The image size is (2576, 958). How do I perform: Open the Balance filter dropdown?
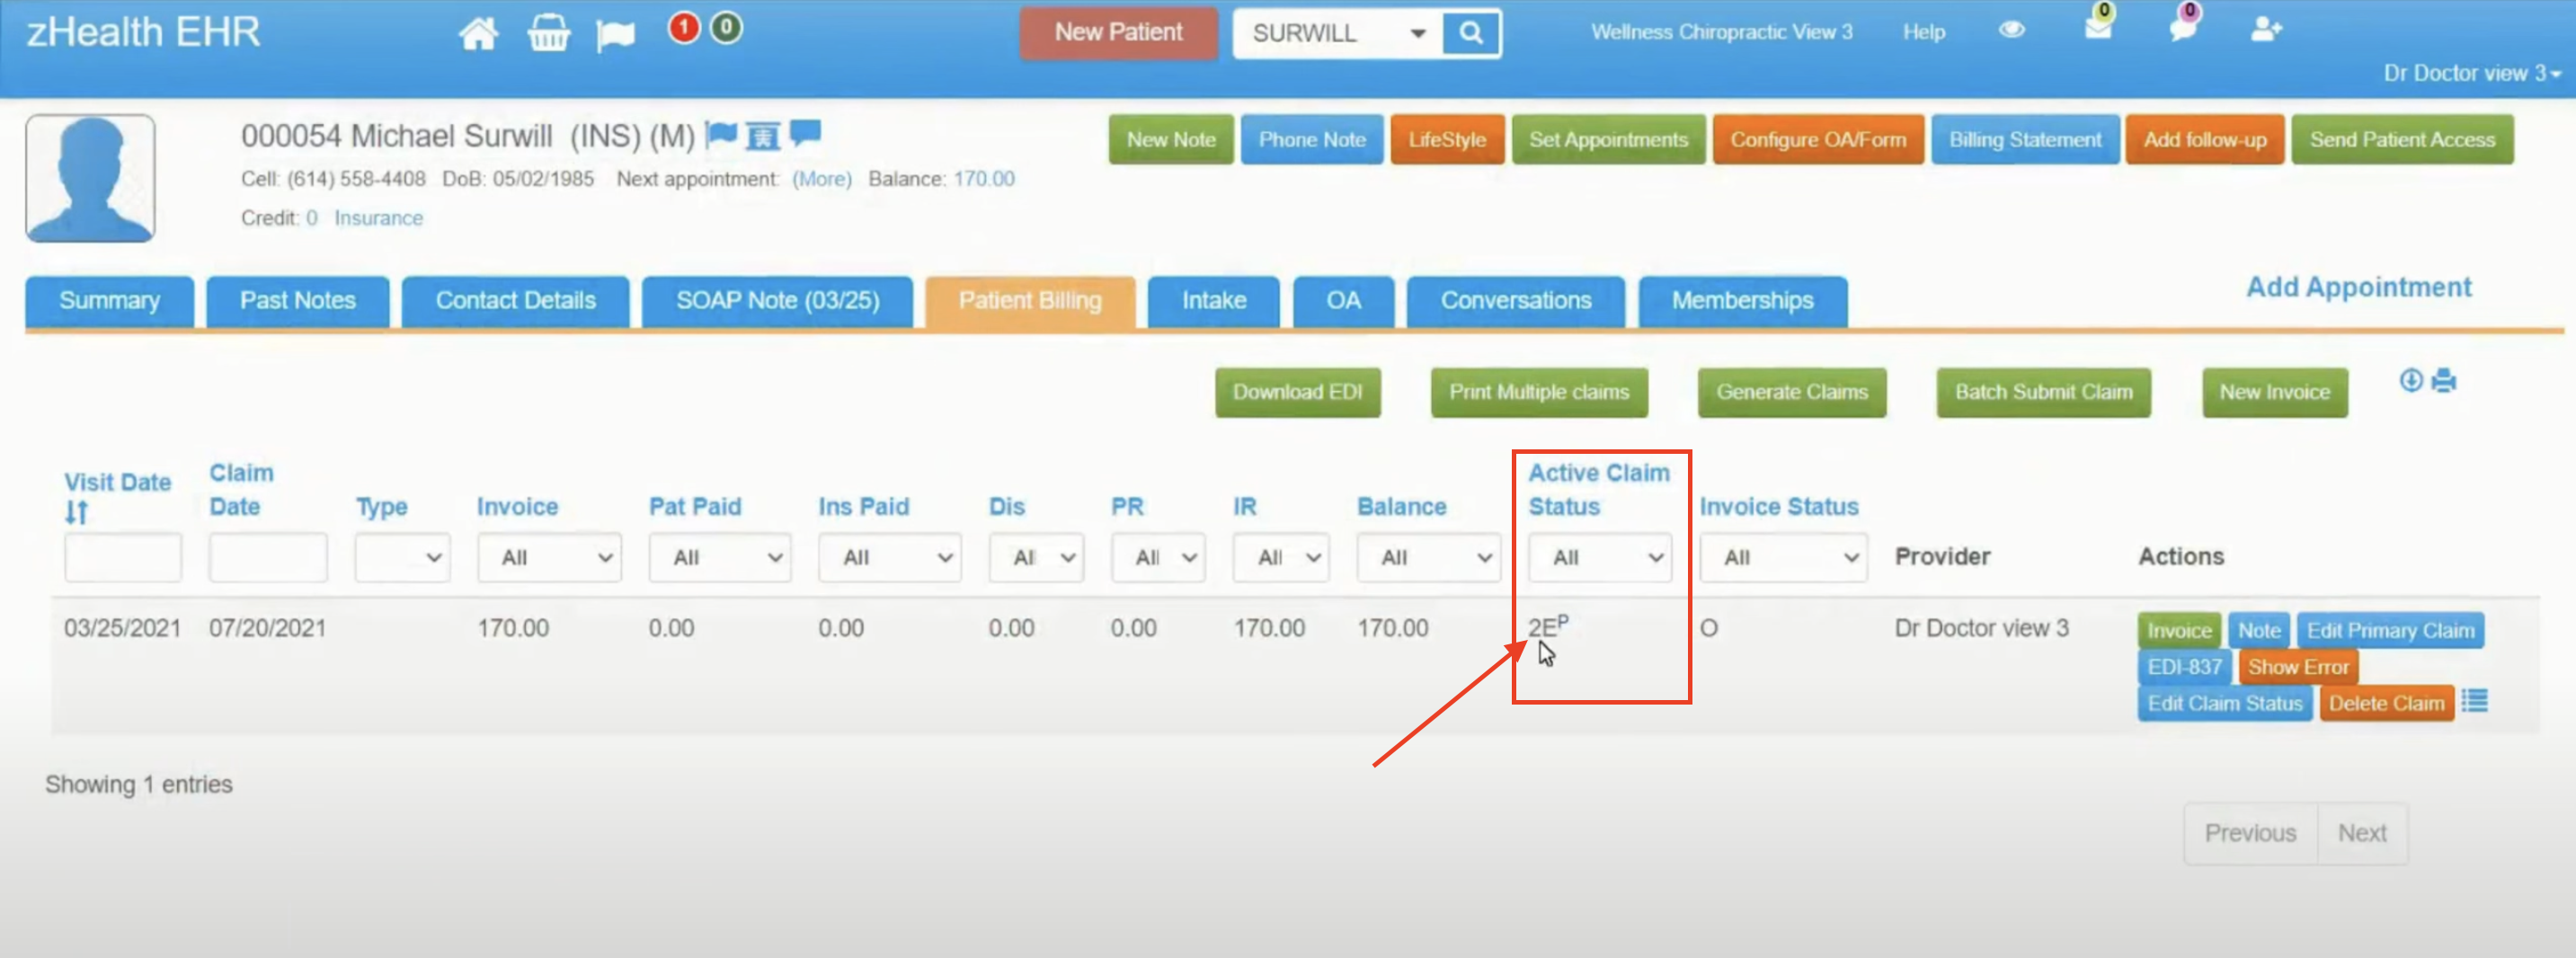pyautogui.click(x=1428, y=557)
